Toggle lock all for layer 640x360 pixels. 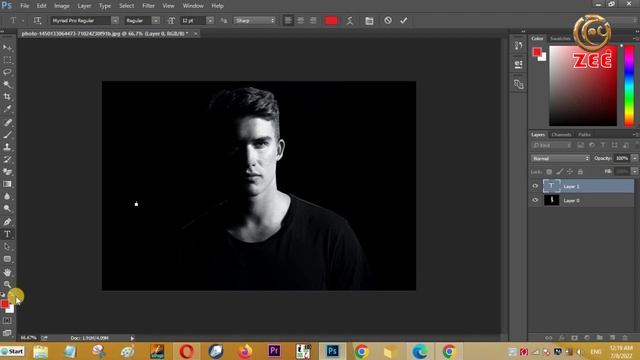pos(580,172)
